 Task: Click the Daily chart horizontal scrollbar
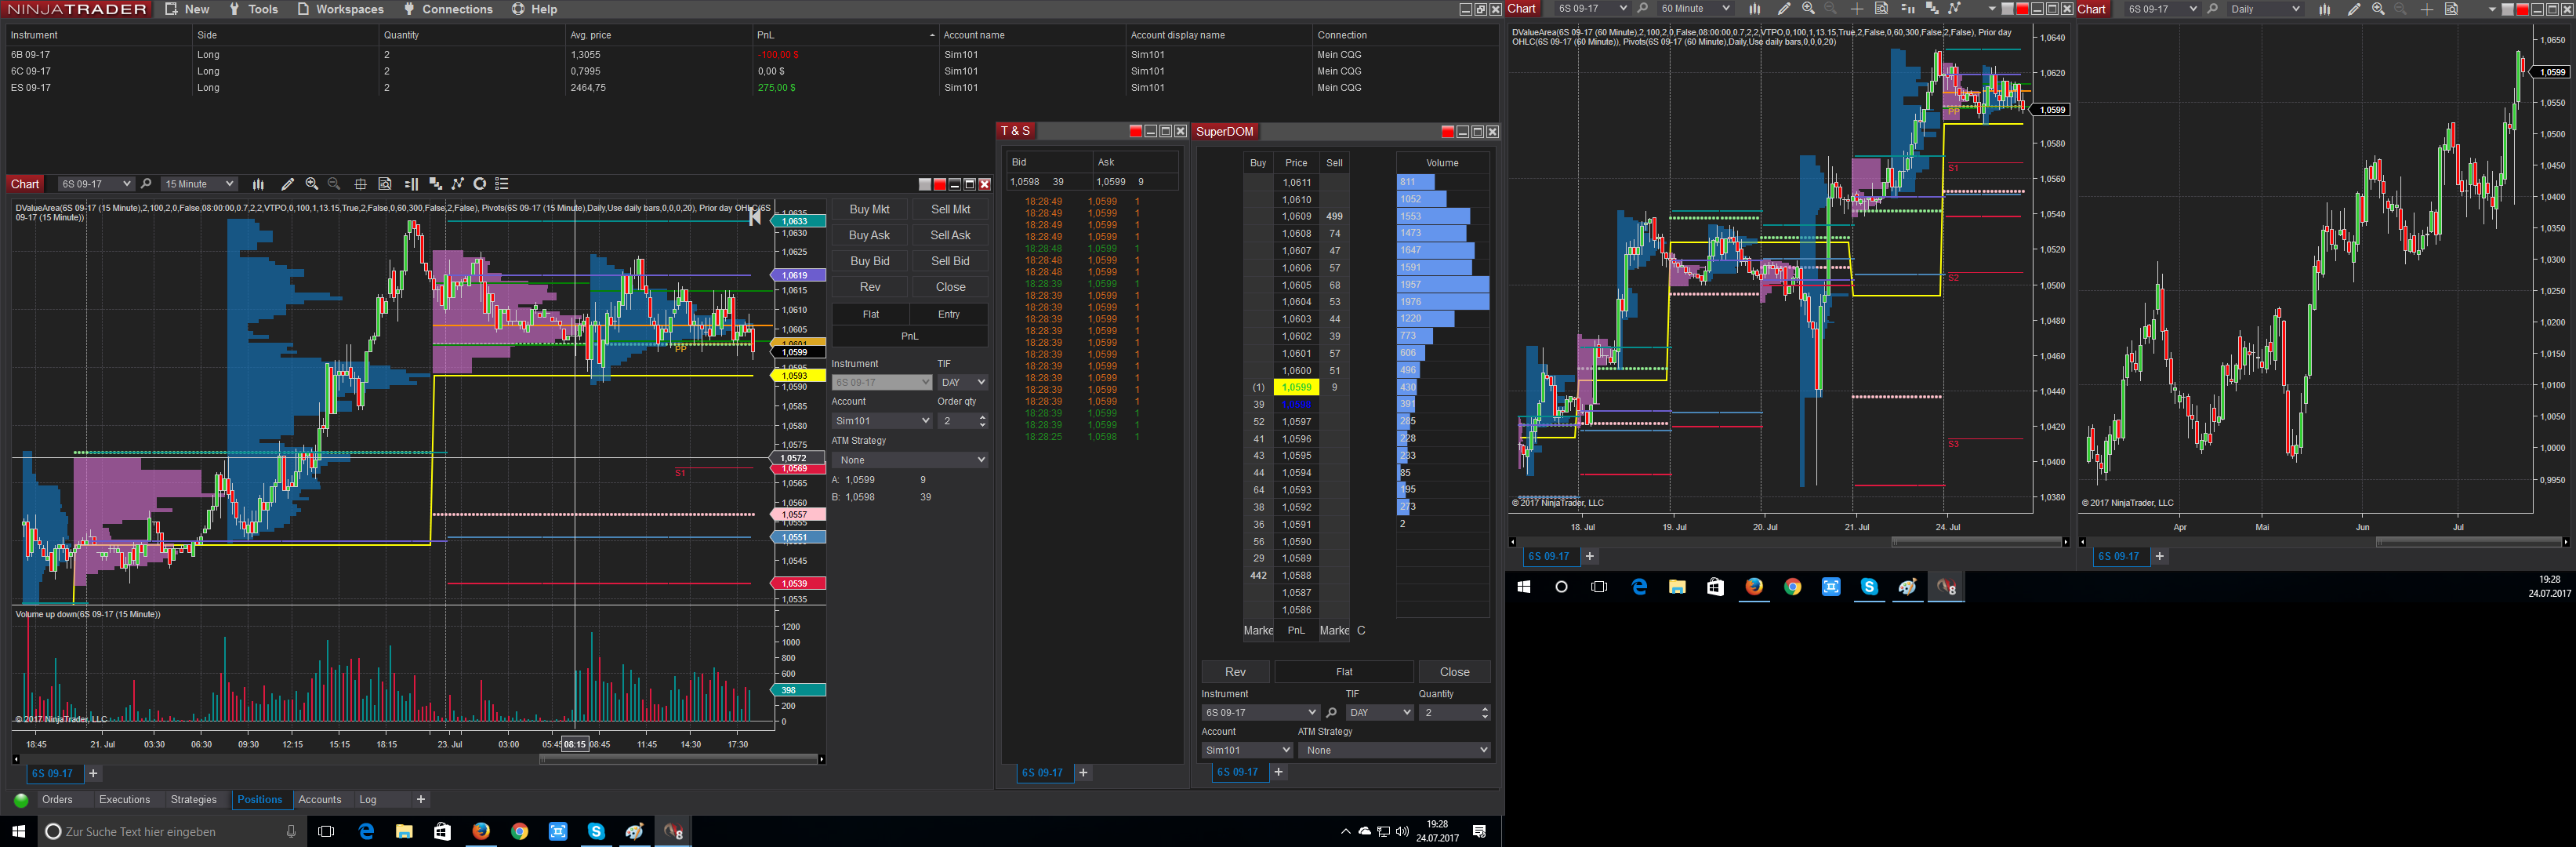point(2470,542)
